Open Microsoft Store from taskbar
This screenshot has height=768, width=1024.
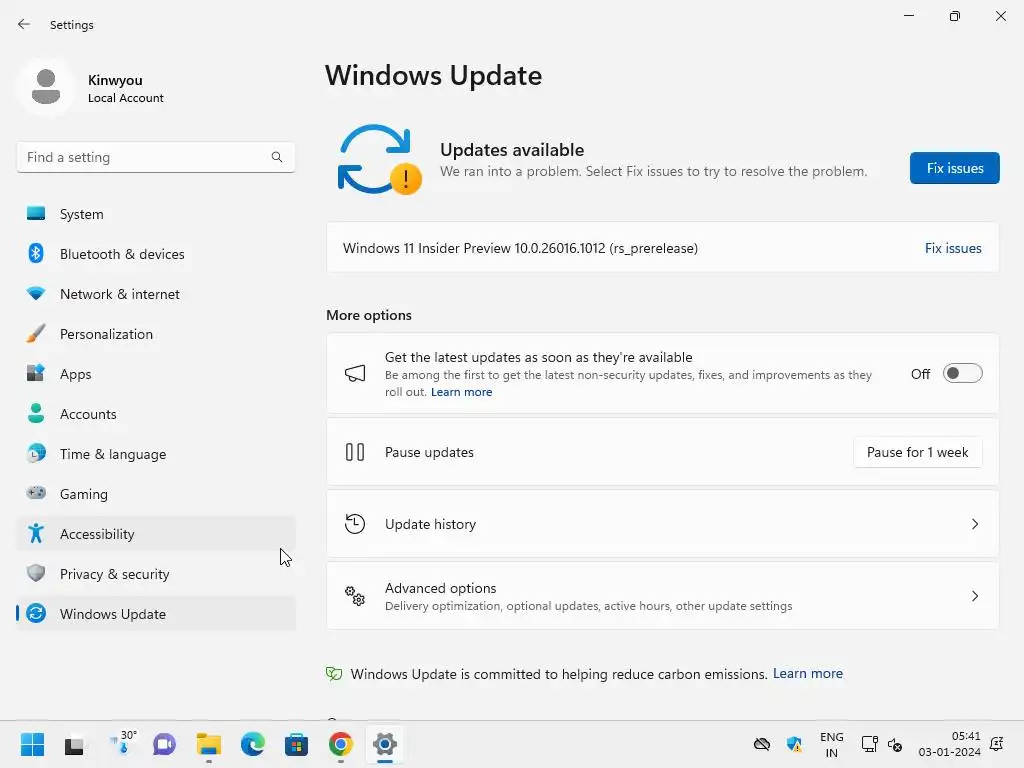[296, 744]
